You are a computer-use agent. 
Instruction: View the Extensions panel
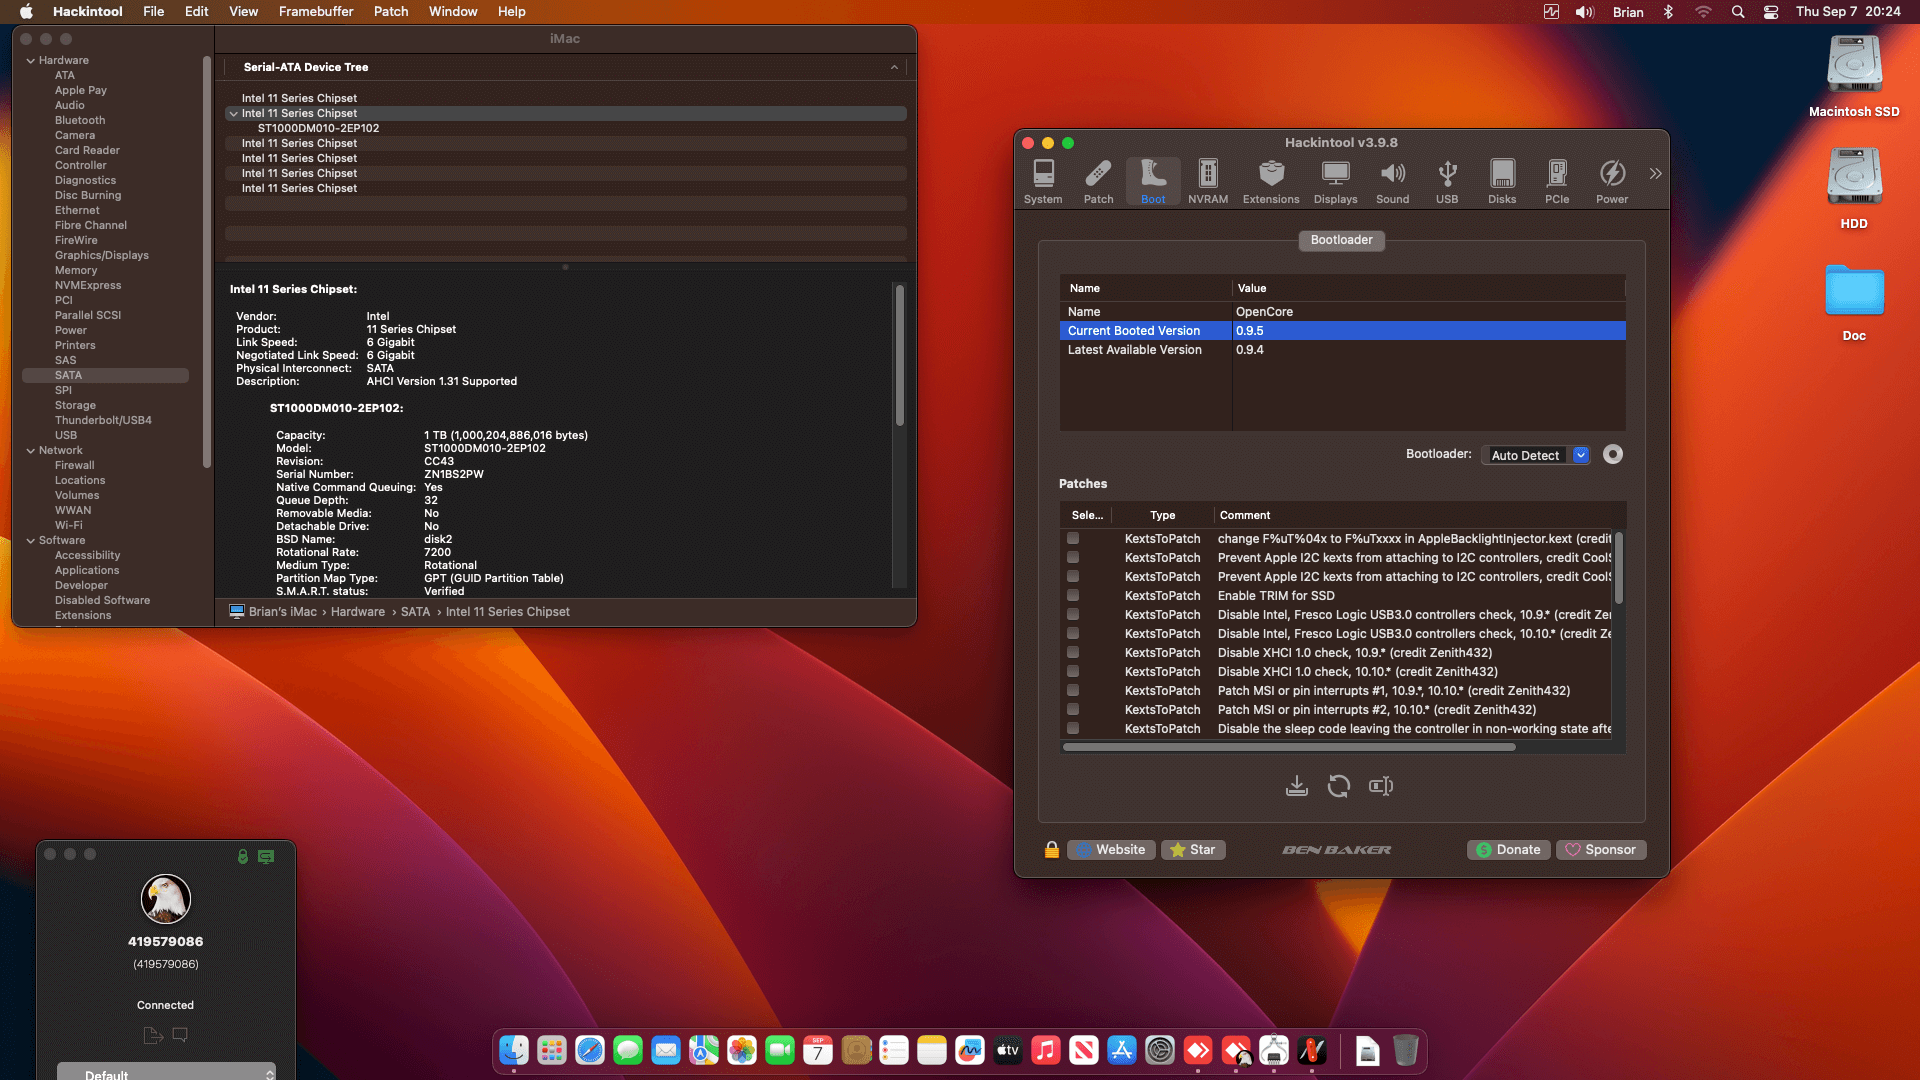[1270, 180]
